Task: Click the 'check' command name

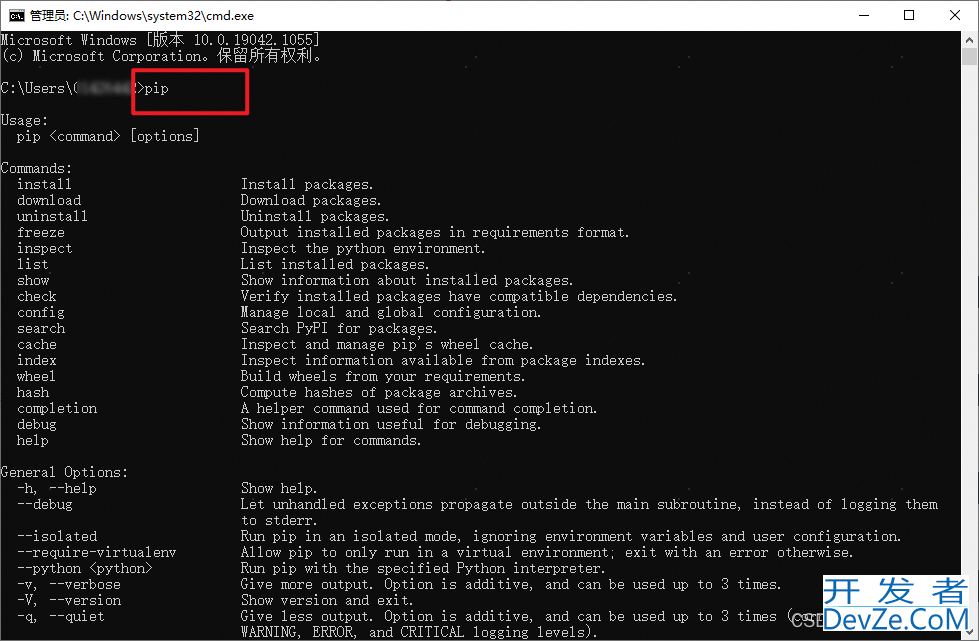Action: [x=37, y=297]
